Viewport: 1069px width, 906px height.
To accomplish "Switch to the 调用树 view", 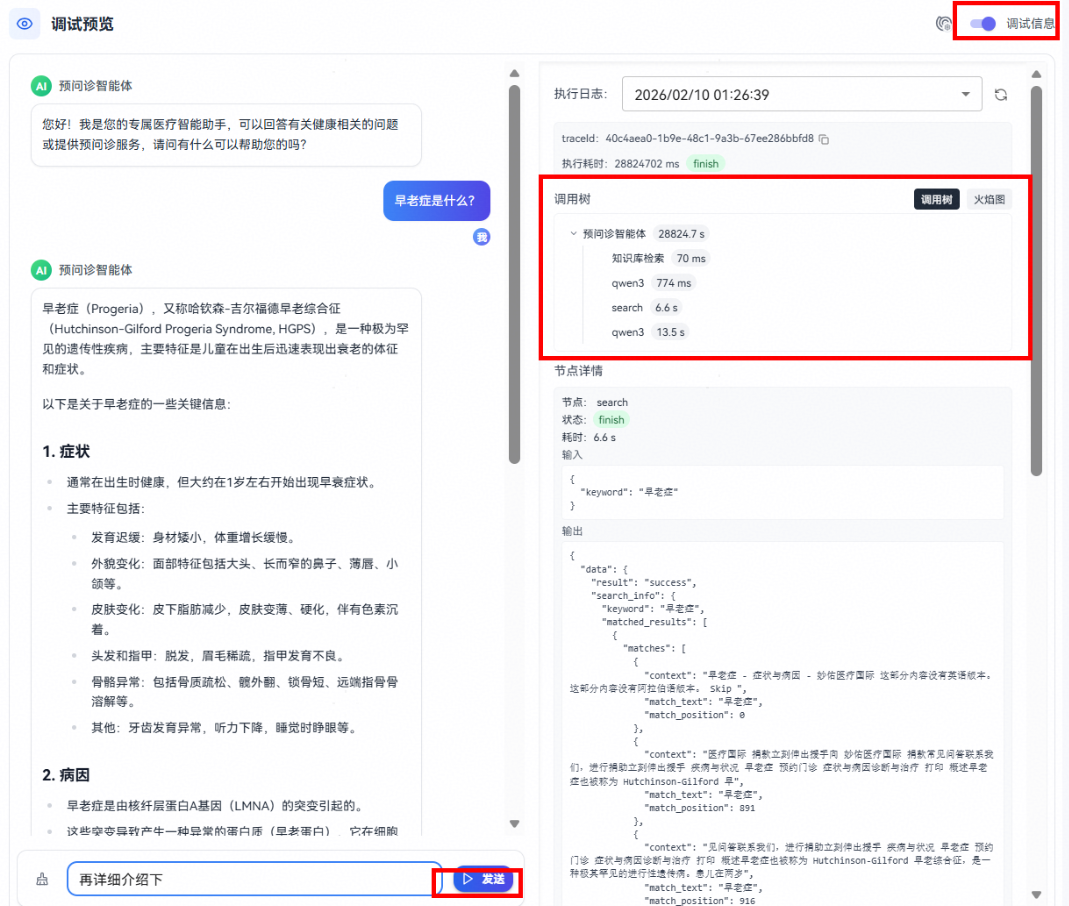I will click(x=936, y=200).
